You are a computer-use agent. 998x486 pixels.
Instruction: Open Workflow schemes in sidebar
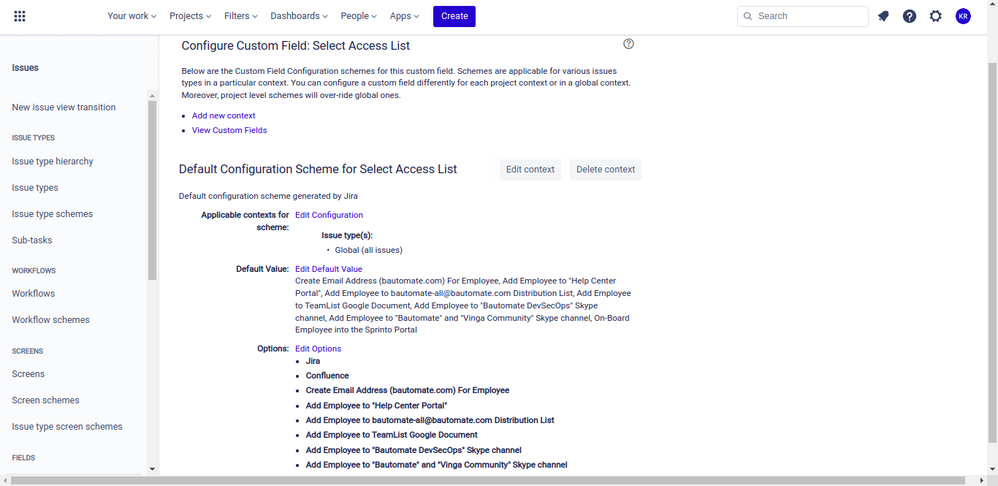point(50,320)
